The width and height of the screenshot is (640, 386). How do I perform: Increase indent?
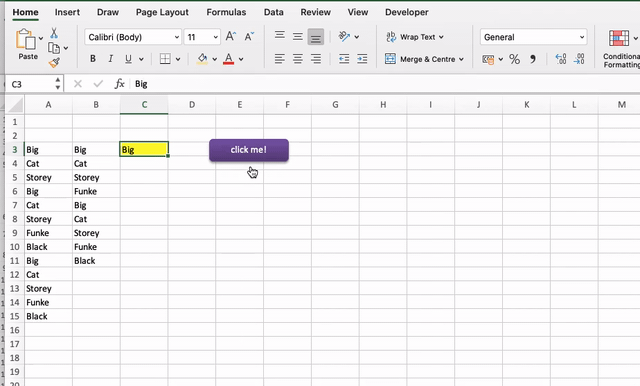362,59
